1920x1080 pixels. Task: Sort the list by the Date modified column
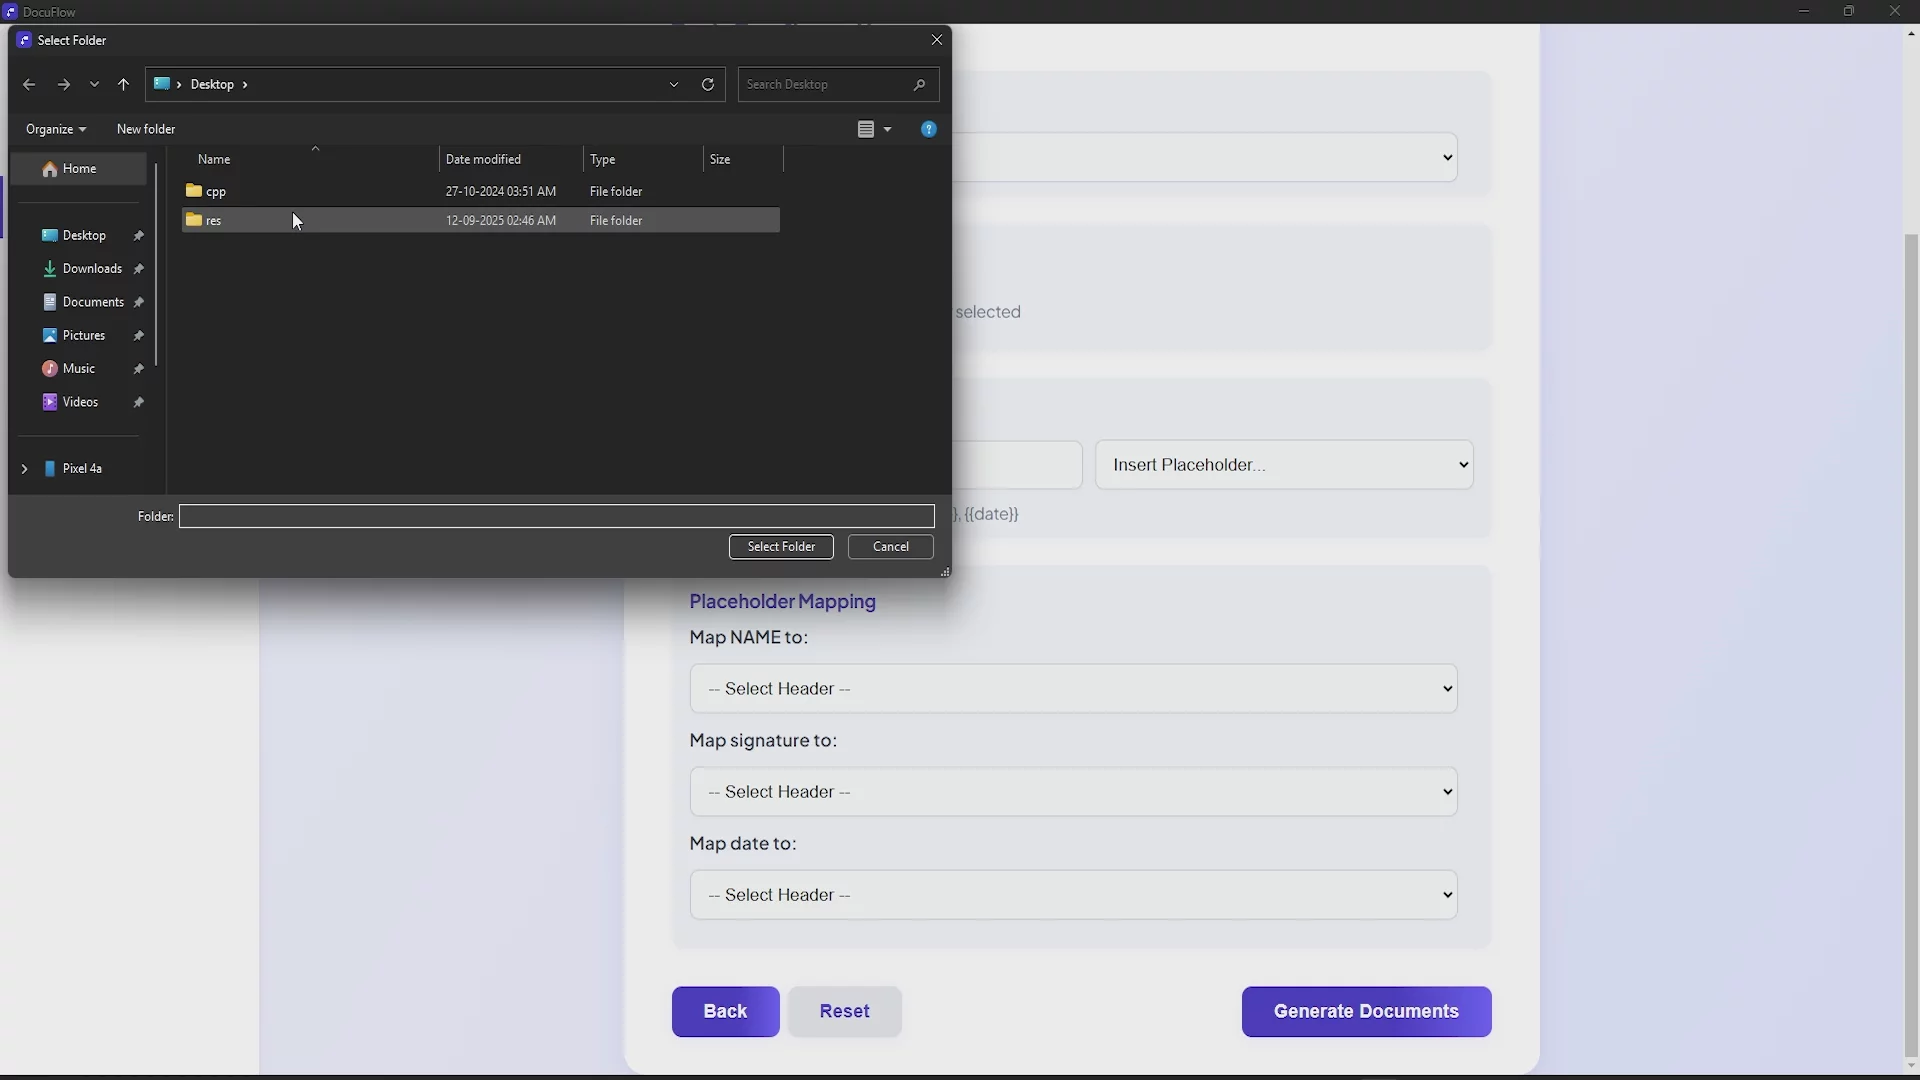click(x=484, y=160)
